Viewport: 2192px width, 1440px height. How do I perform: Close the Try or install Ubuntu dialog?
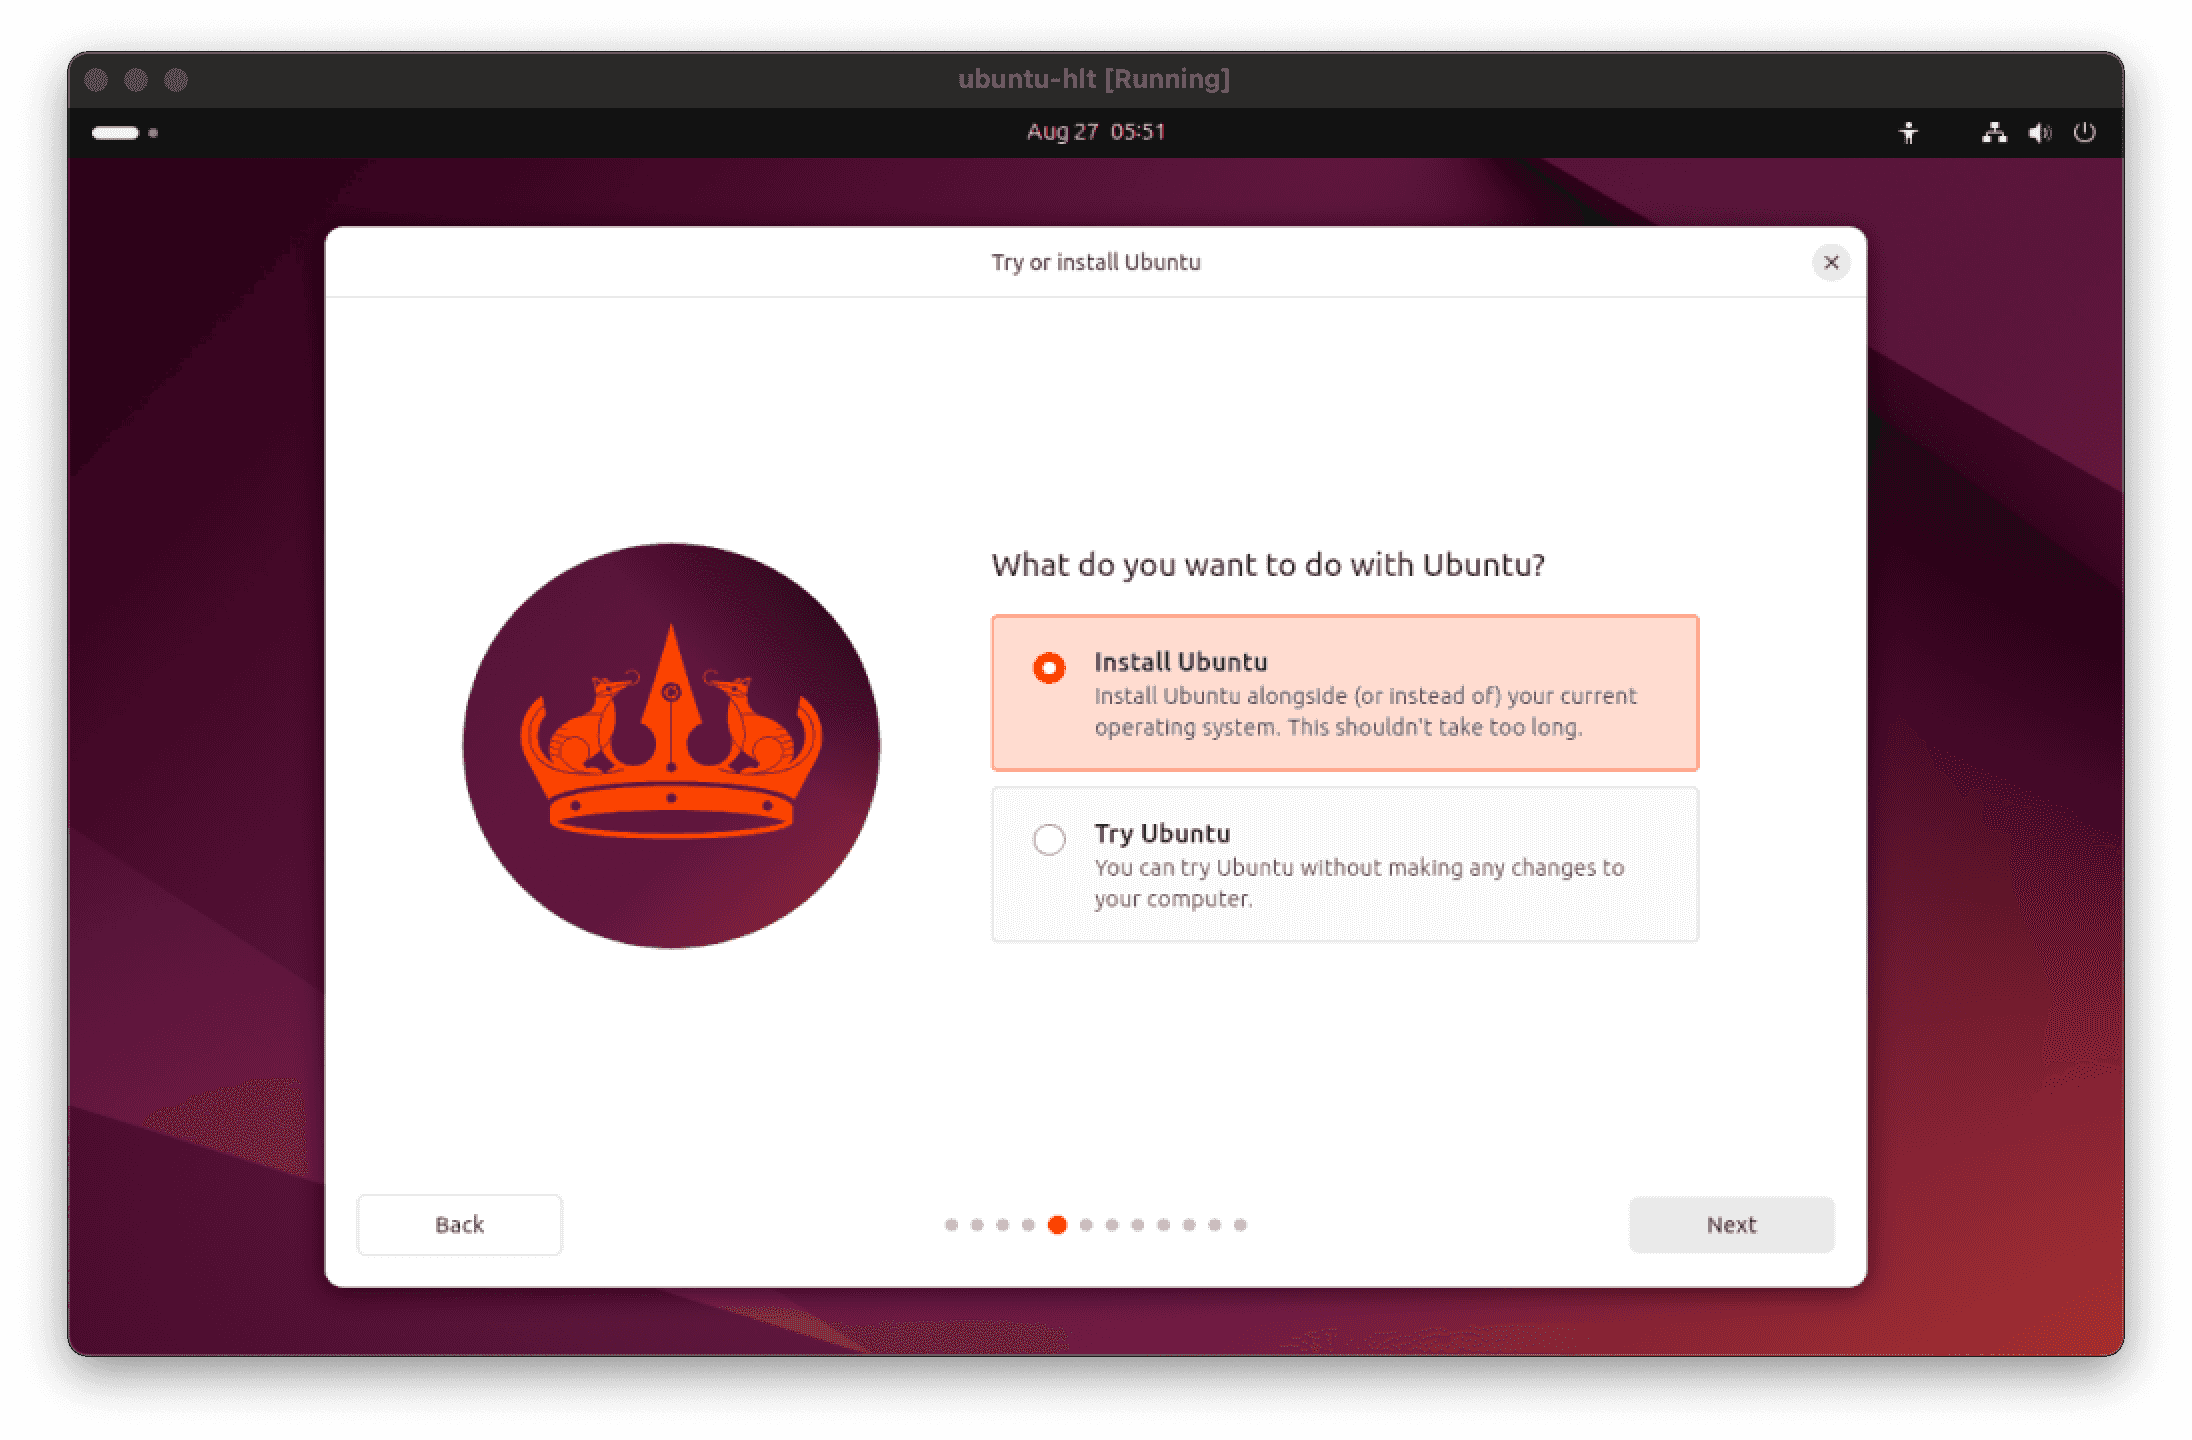tap(1831, 262)
